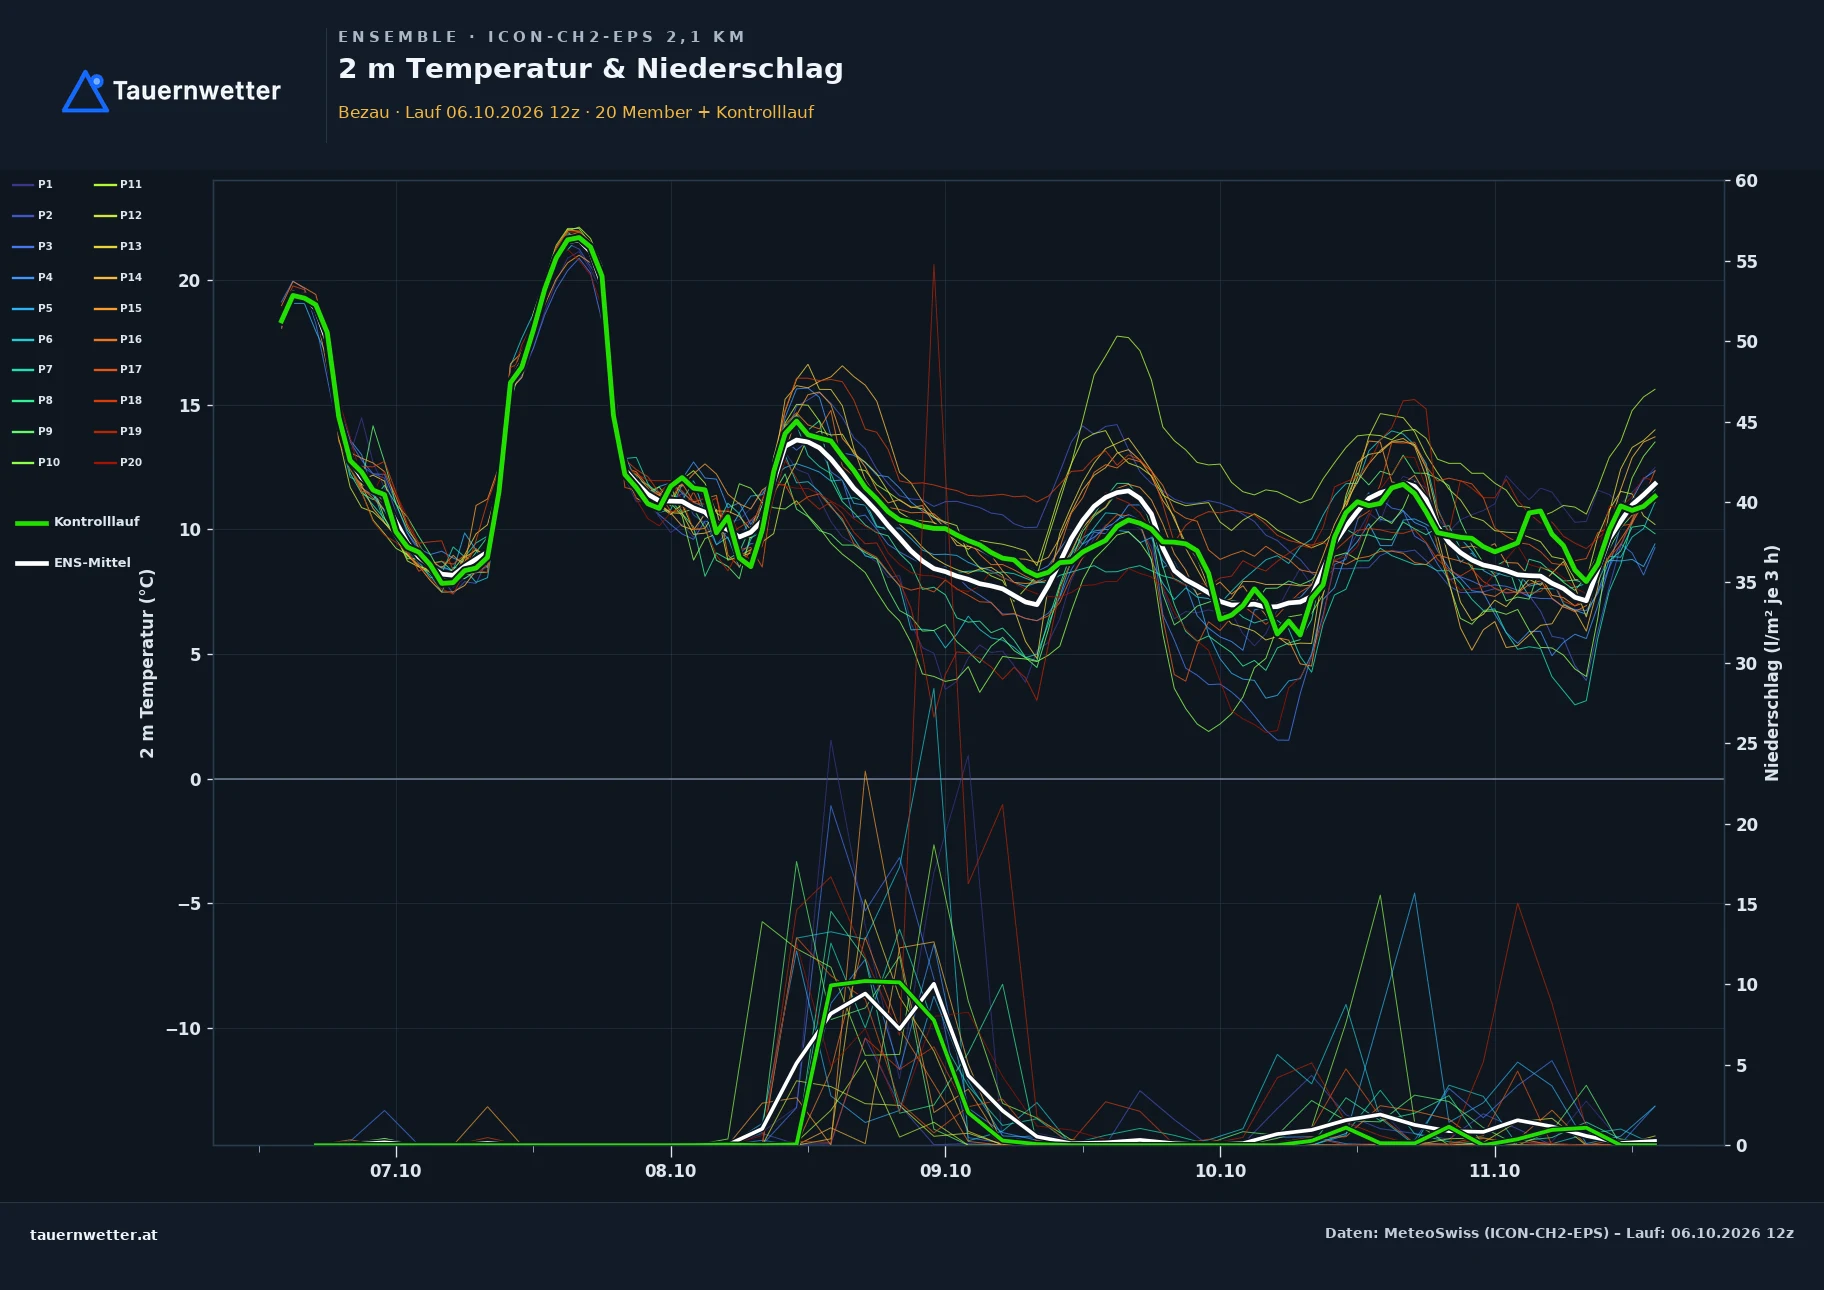This screenshot has width=1824, height=1290.
Task: Click the MeteoSwiss data source footer
Action: [x=1559, y=1233]
